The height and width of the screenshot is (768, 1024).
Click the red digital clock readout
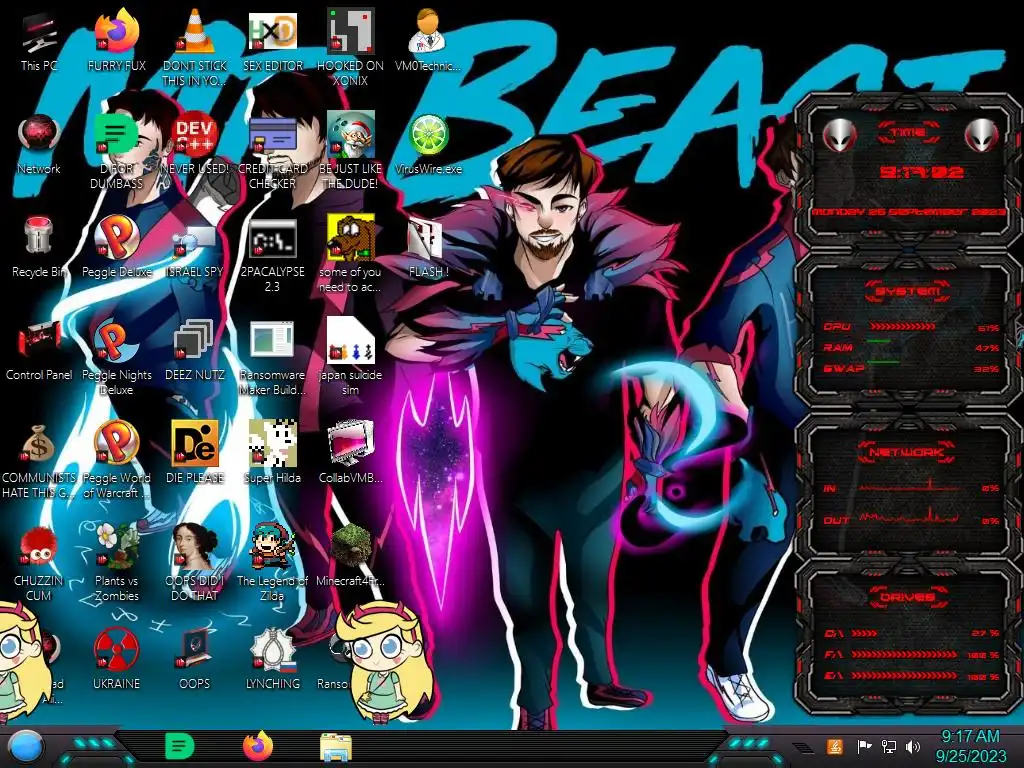921,173
